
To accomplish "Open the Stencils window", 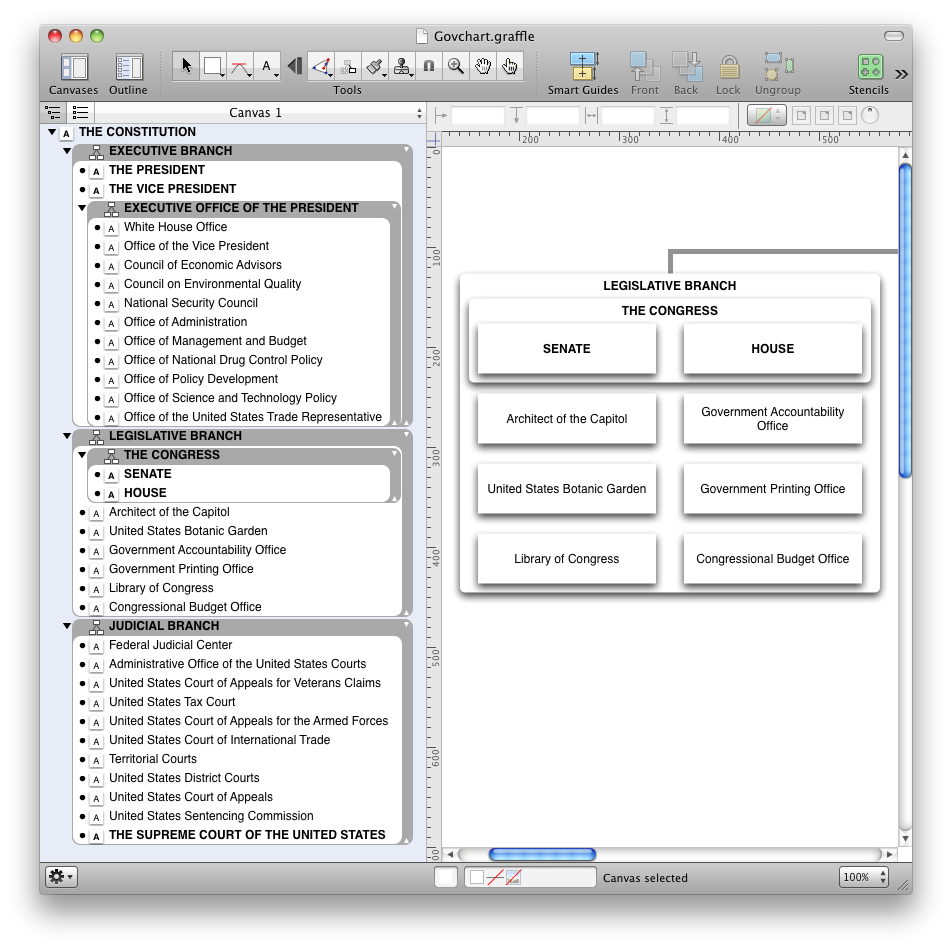I will (869, 73).
